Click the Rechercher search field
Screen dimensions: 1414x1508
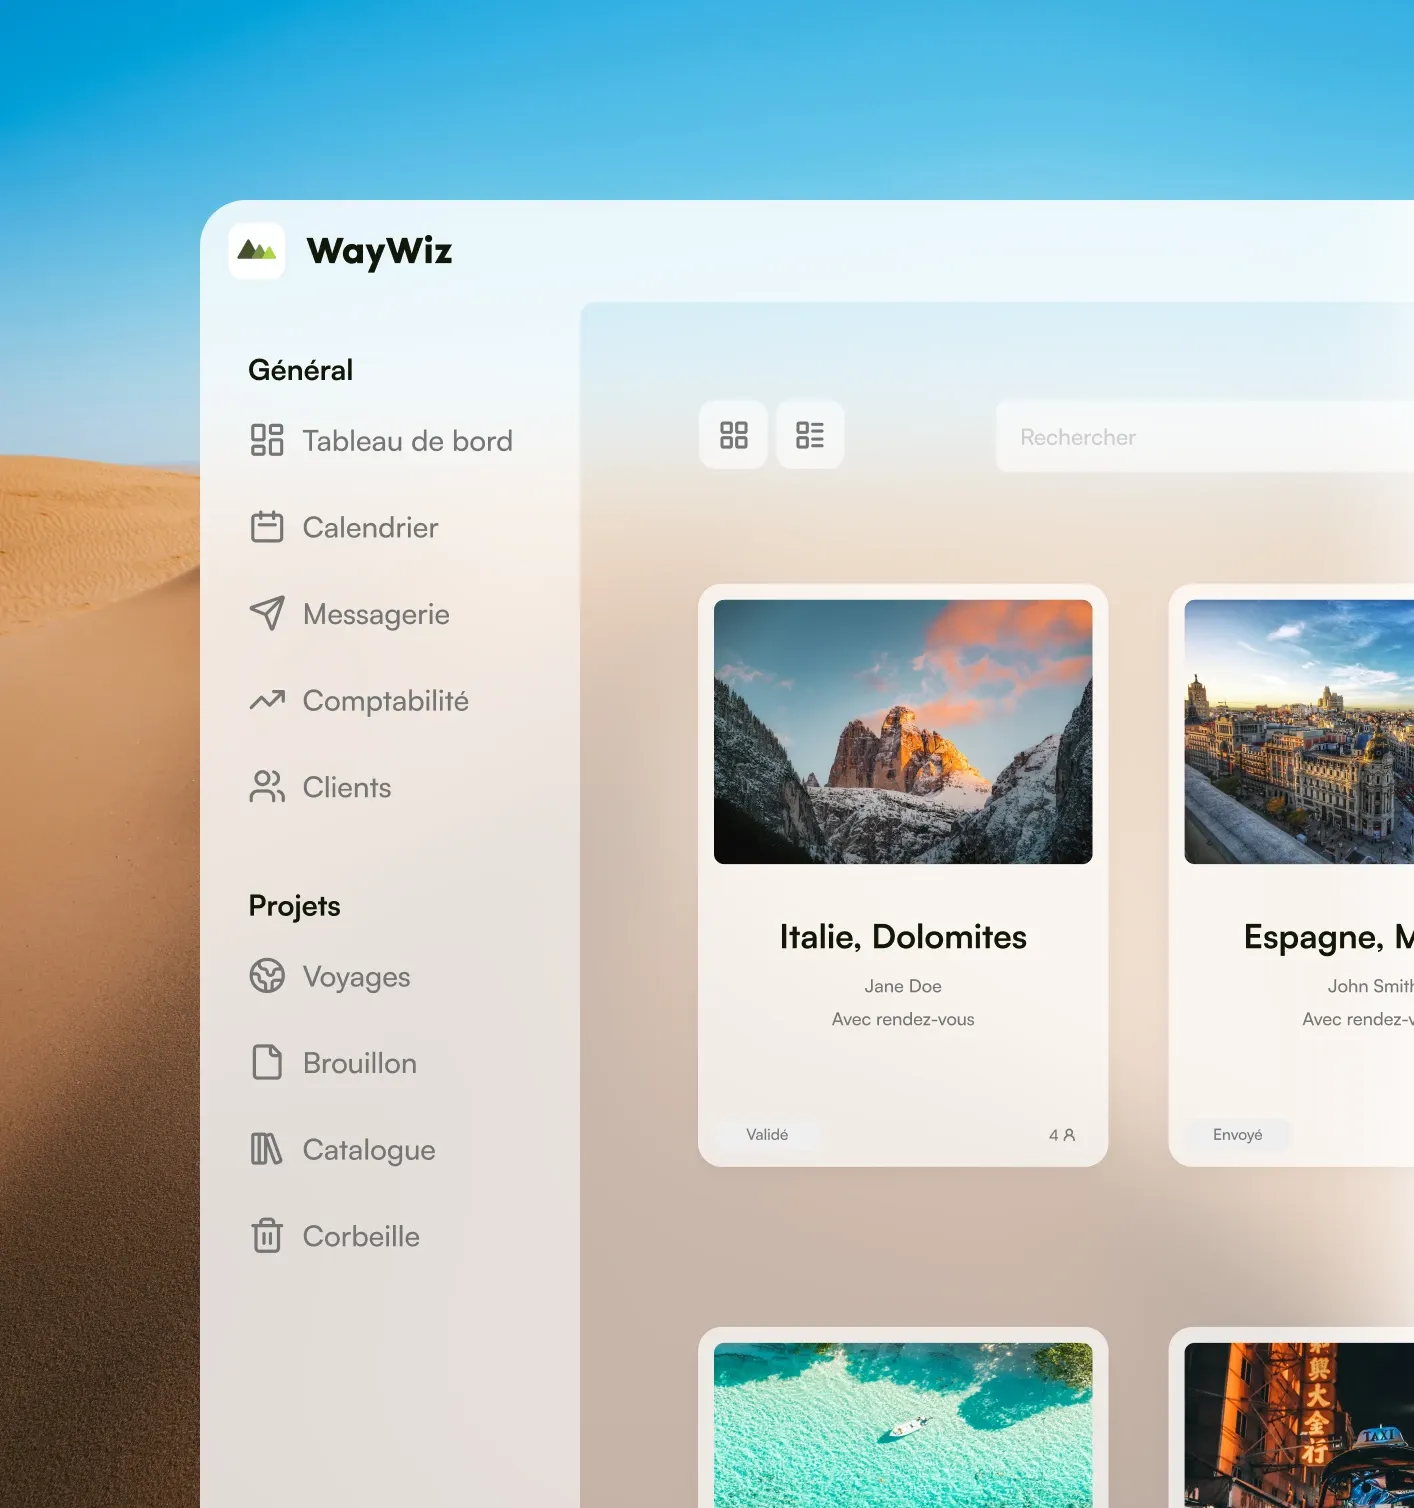(1205, 437)
